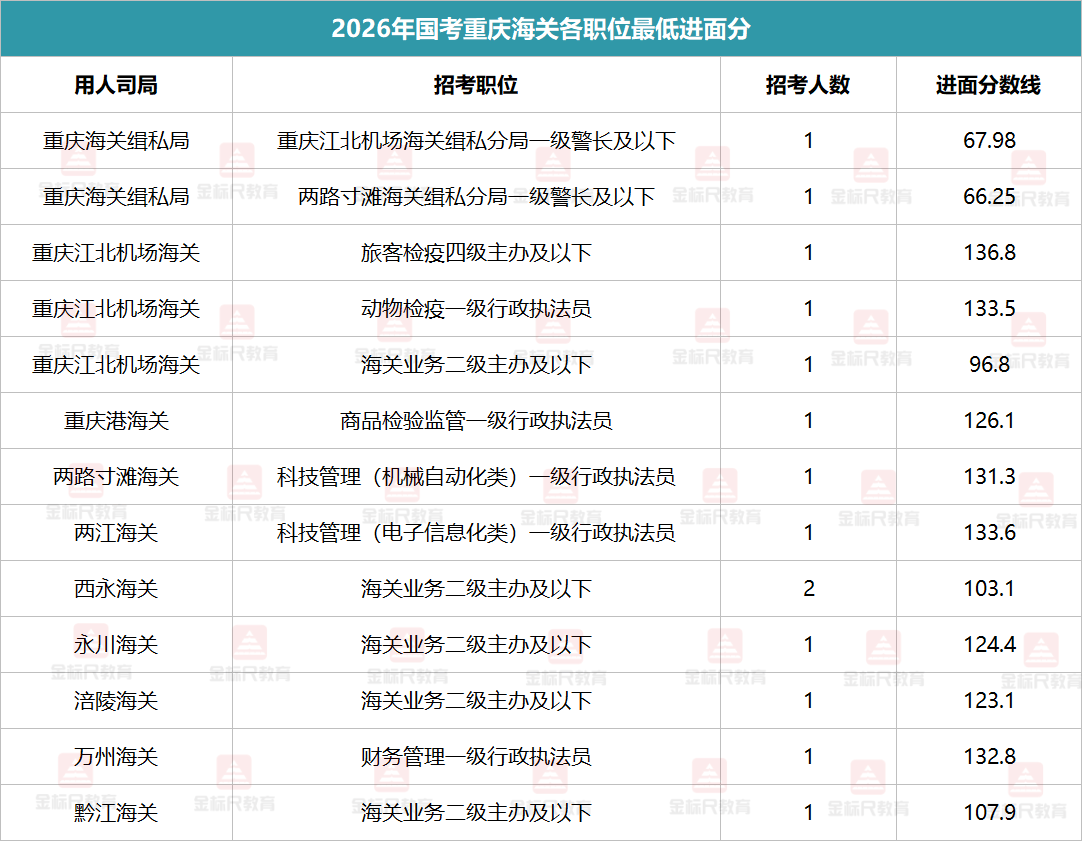Select 重庆江北机场海关缉私分局一级警长及以下 cell
This screenshot has height=841, width=1082.
click(476, 141)
